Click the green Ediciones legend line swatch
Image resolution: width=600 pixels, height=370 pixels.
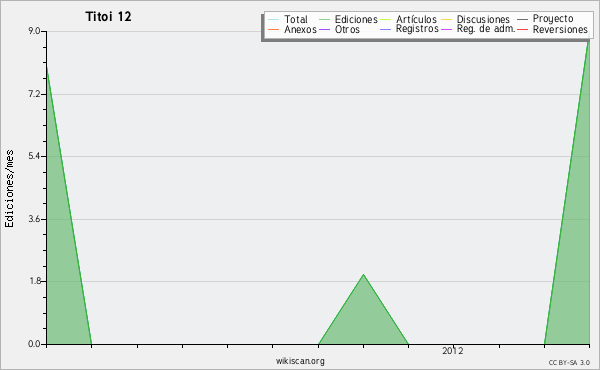click(324, 20)
